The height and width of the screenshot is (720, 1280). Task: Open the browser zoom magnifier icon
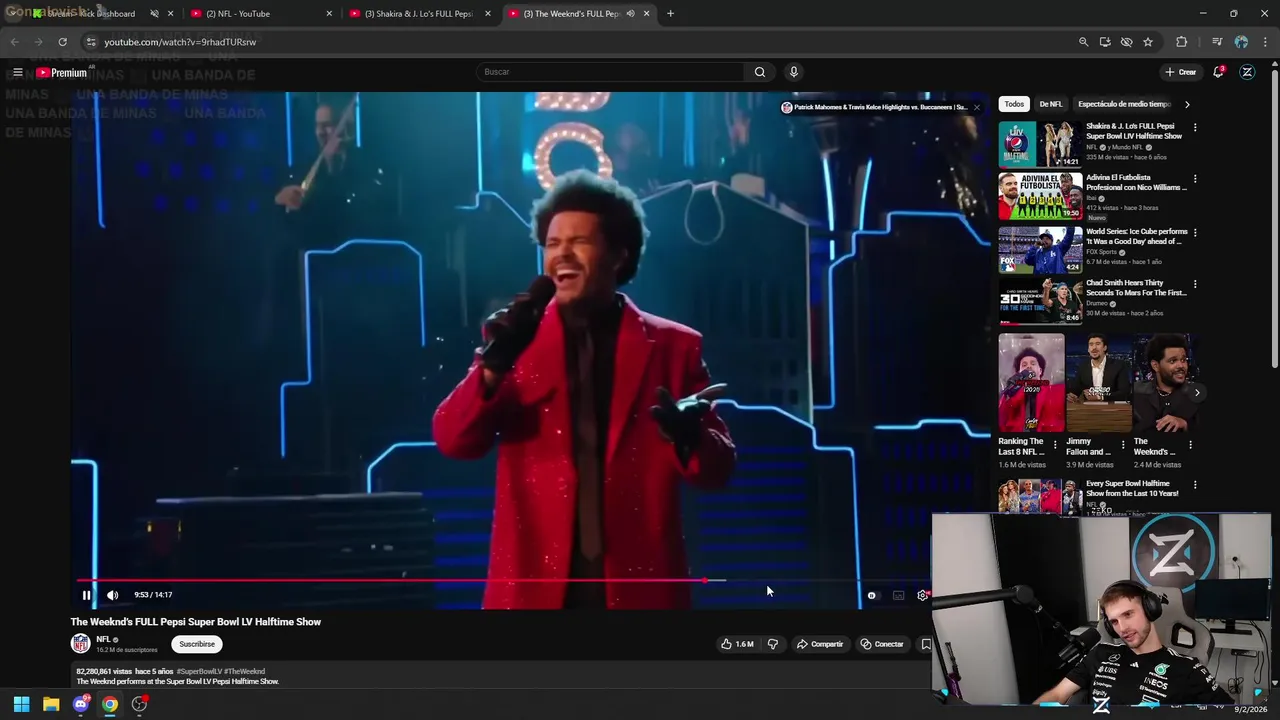[1083, 42]
